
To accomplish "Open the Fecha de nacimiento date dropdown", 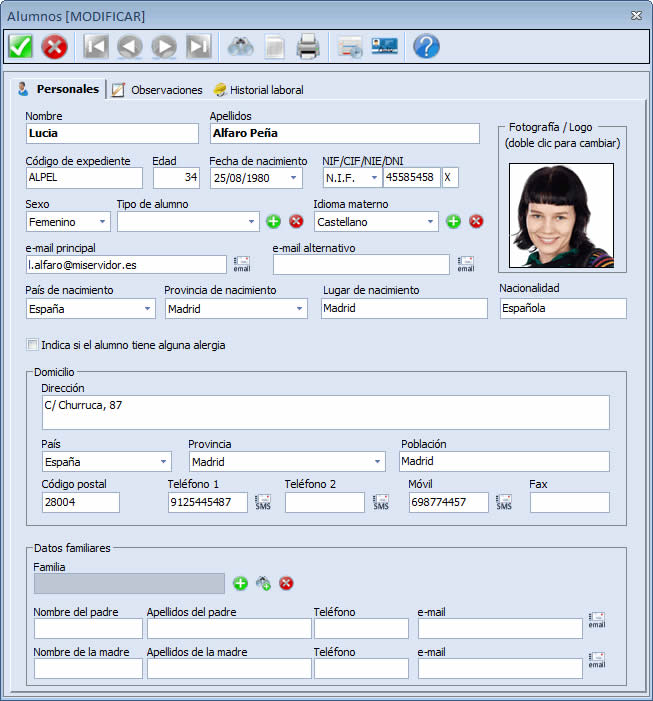I will click(x=293, y=178).
